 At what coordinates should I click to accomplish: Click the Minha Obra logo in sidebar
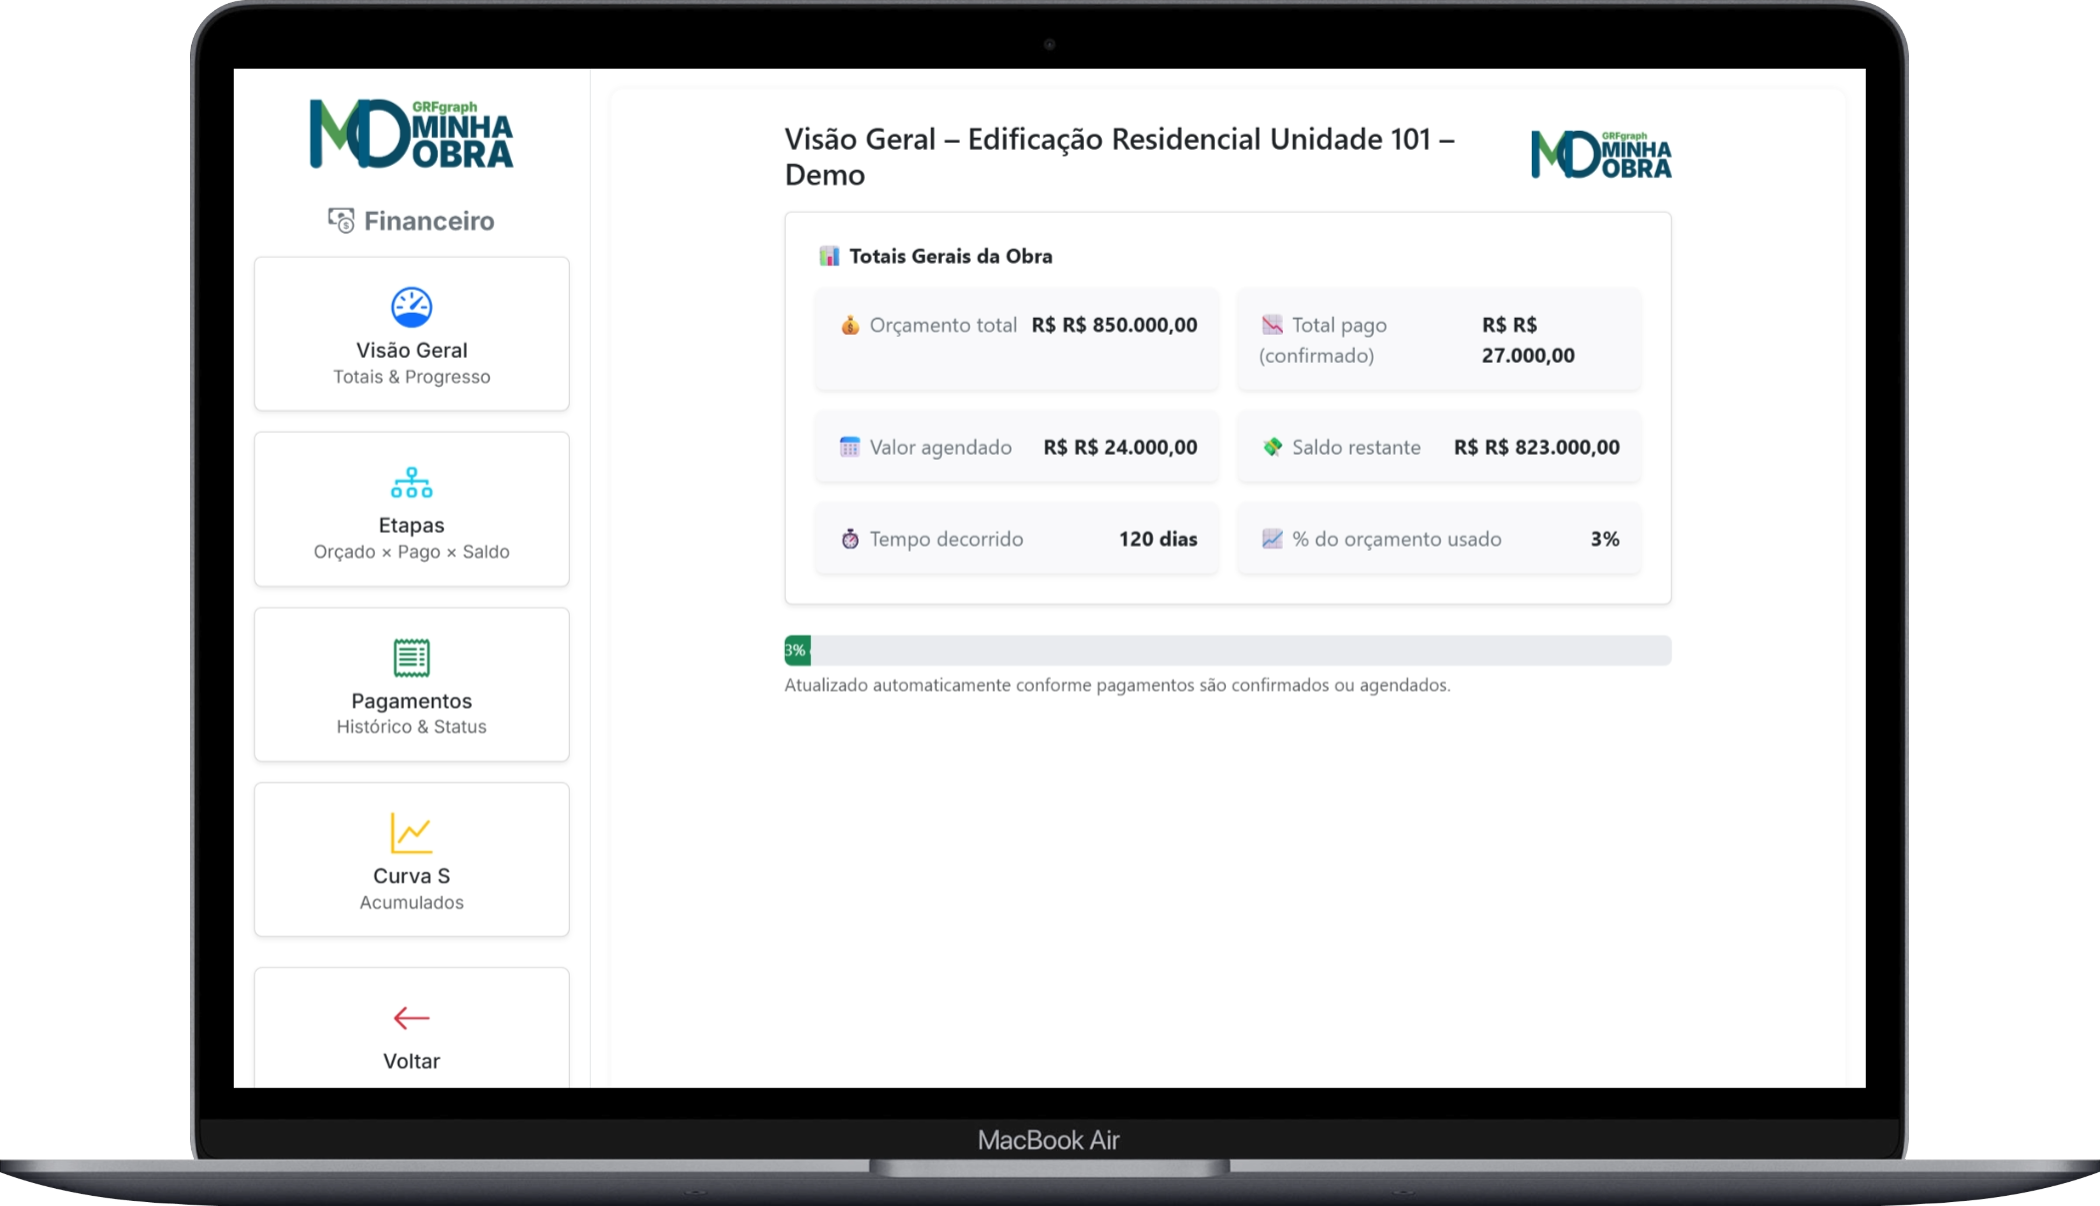tap(411, 134)
